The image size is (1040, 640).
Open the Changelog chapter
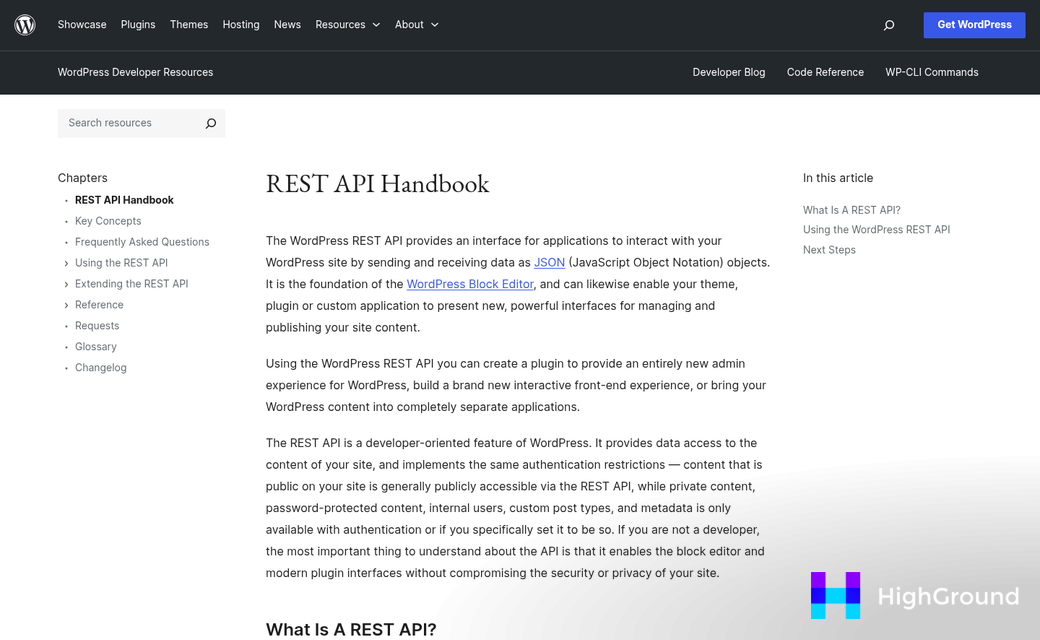[x=101, y=367]
